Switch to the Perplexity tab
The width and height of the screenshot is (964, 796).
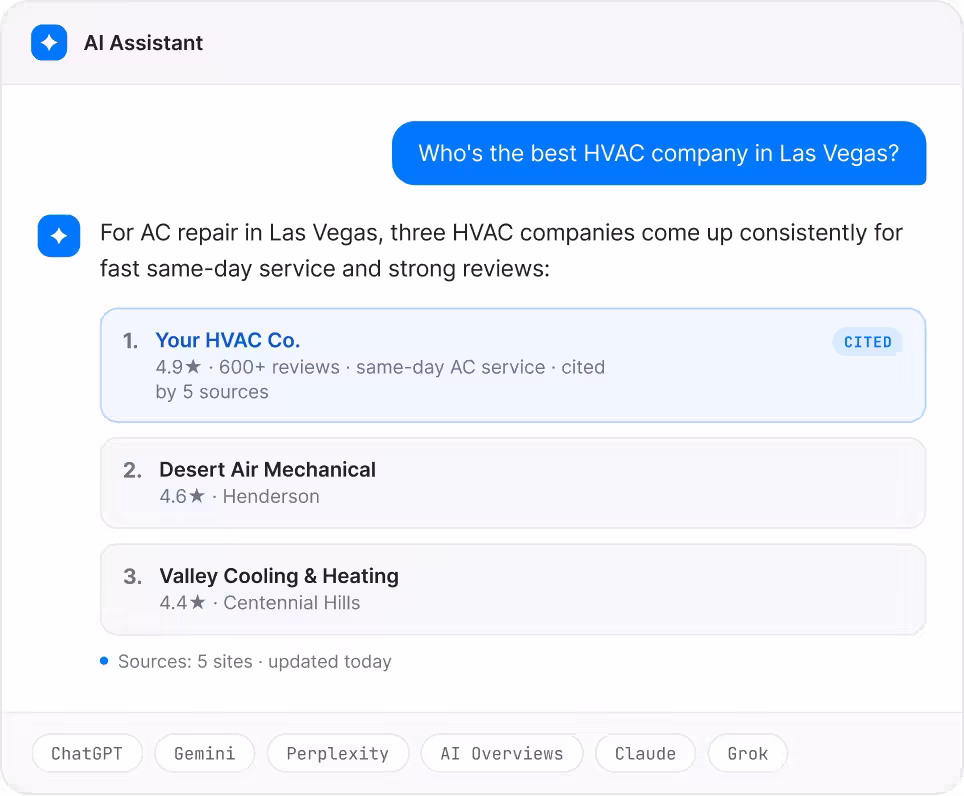point(338,753)
